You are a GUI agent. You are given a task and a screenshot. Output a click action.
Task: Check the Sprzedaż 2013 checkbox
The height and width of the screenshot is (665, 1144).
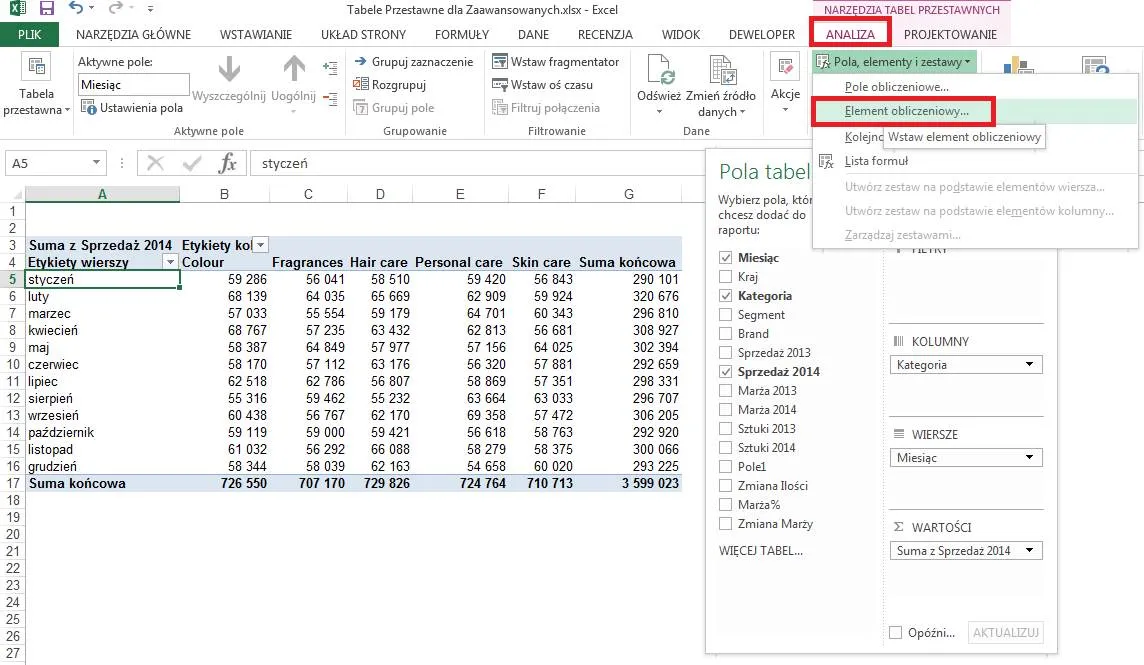(x=725, y=353)
